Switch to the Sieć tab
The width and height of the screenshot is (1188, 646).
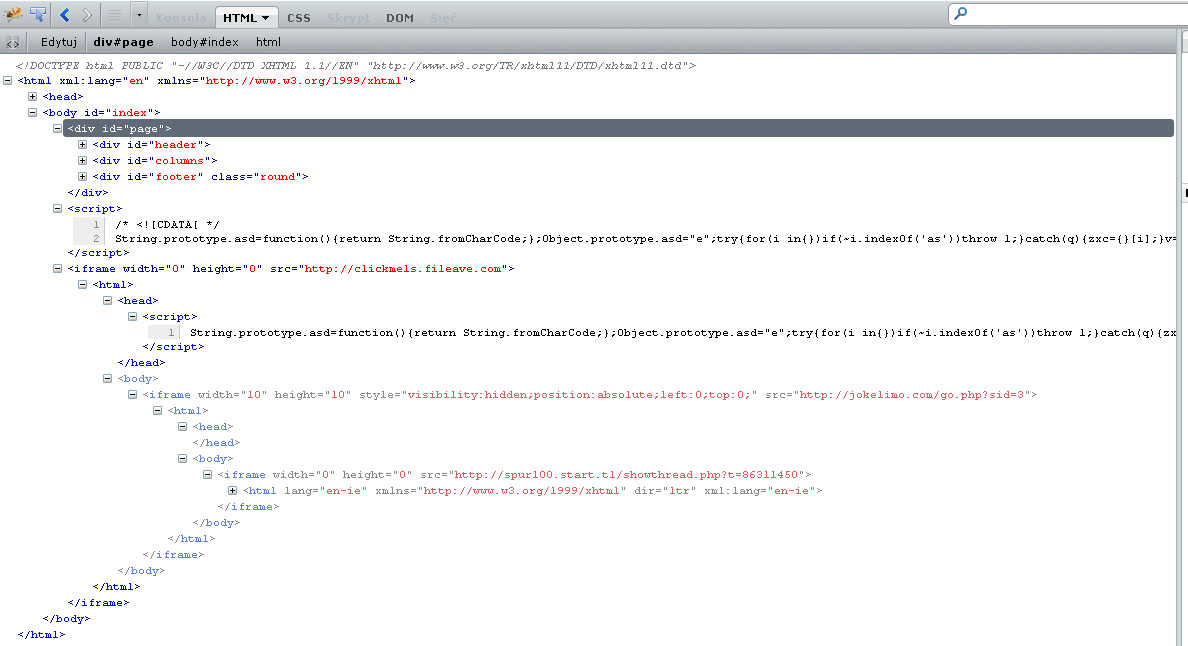[443, 18]
